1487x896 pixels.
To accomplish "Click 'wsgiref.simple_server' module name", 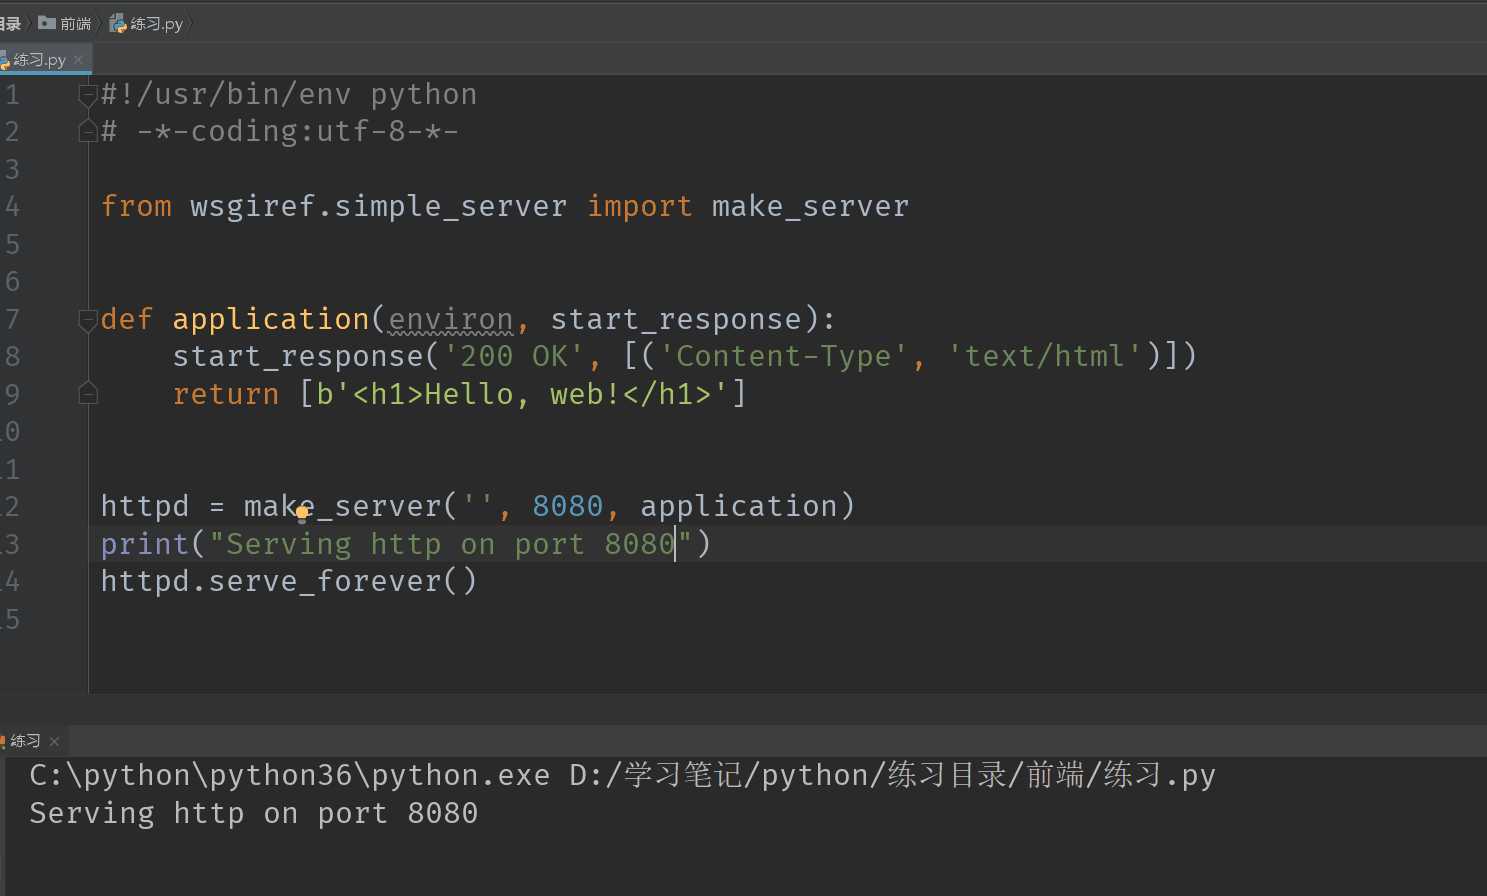I will (x=378, y=206).
